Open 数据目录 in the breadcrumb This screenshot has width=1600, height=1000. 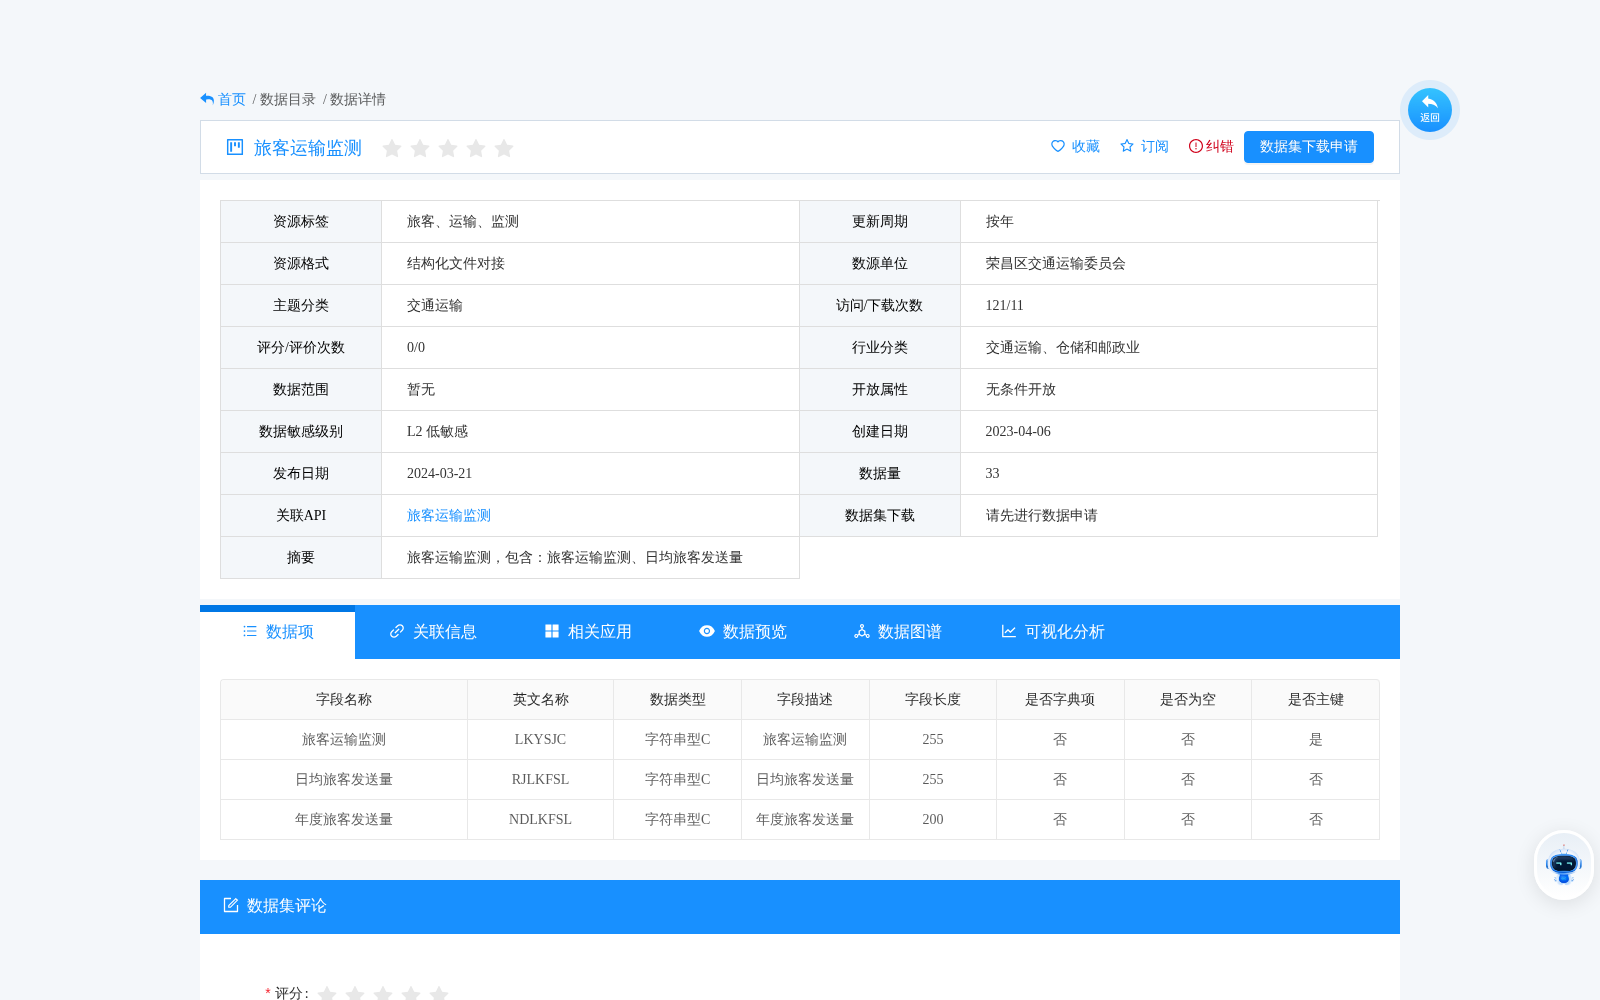pyautogui.click(x=288, y=99)
